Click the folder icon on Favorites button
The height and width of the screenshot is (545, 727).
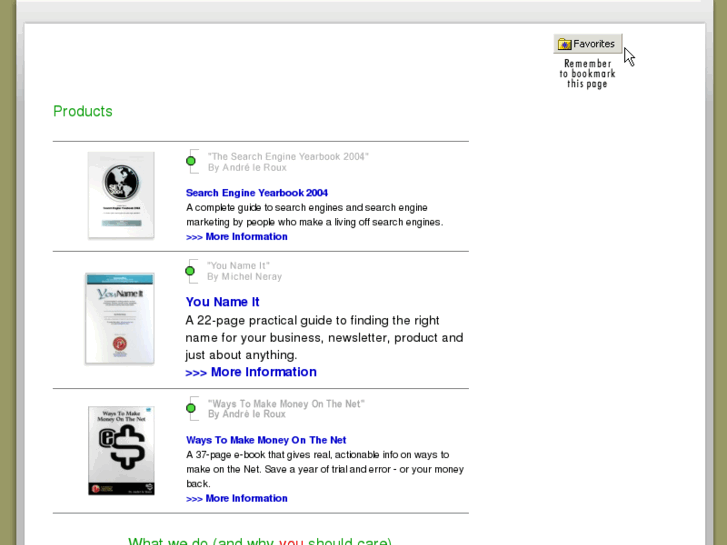coord(564,44)
